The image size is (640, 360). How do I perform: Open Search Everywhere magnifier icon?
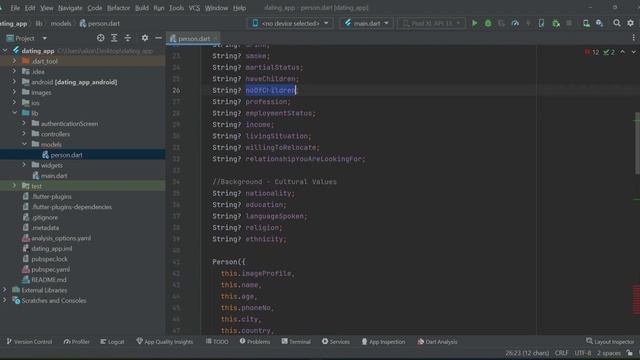(x=617, y=23)
